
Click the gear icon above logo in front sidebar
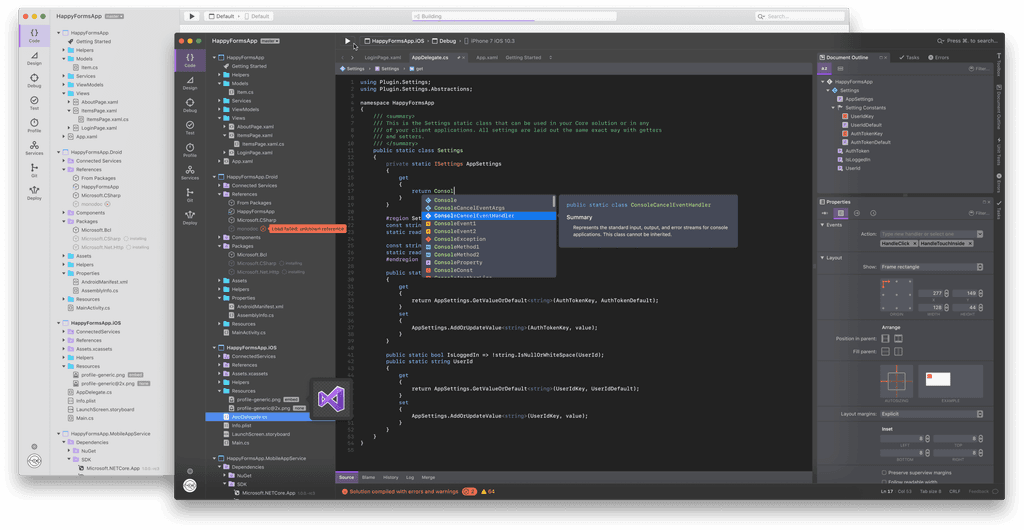point(189,471)
